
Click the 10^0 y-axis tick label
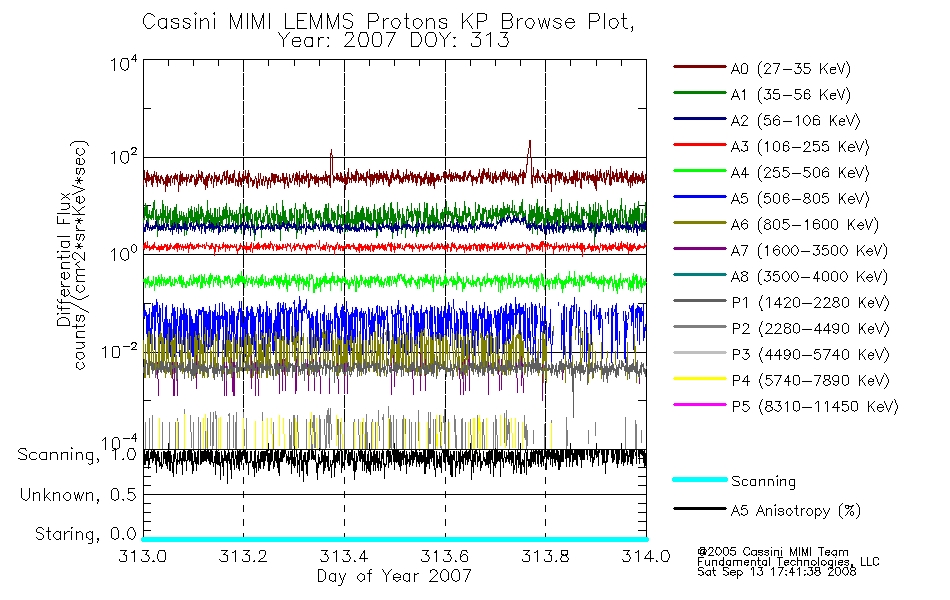(x=124, y=253)
